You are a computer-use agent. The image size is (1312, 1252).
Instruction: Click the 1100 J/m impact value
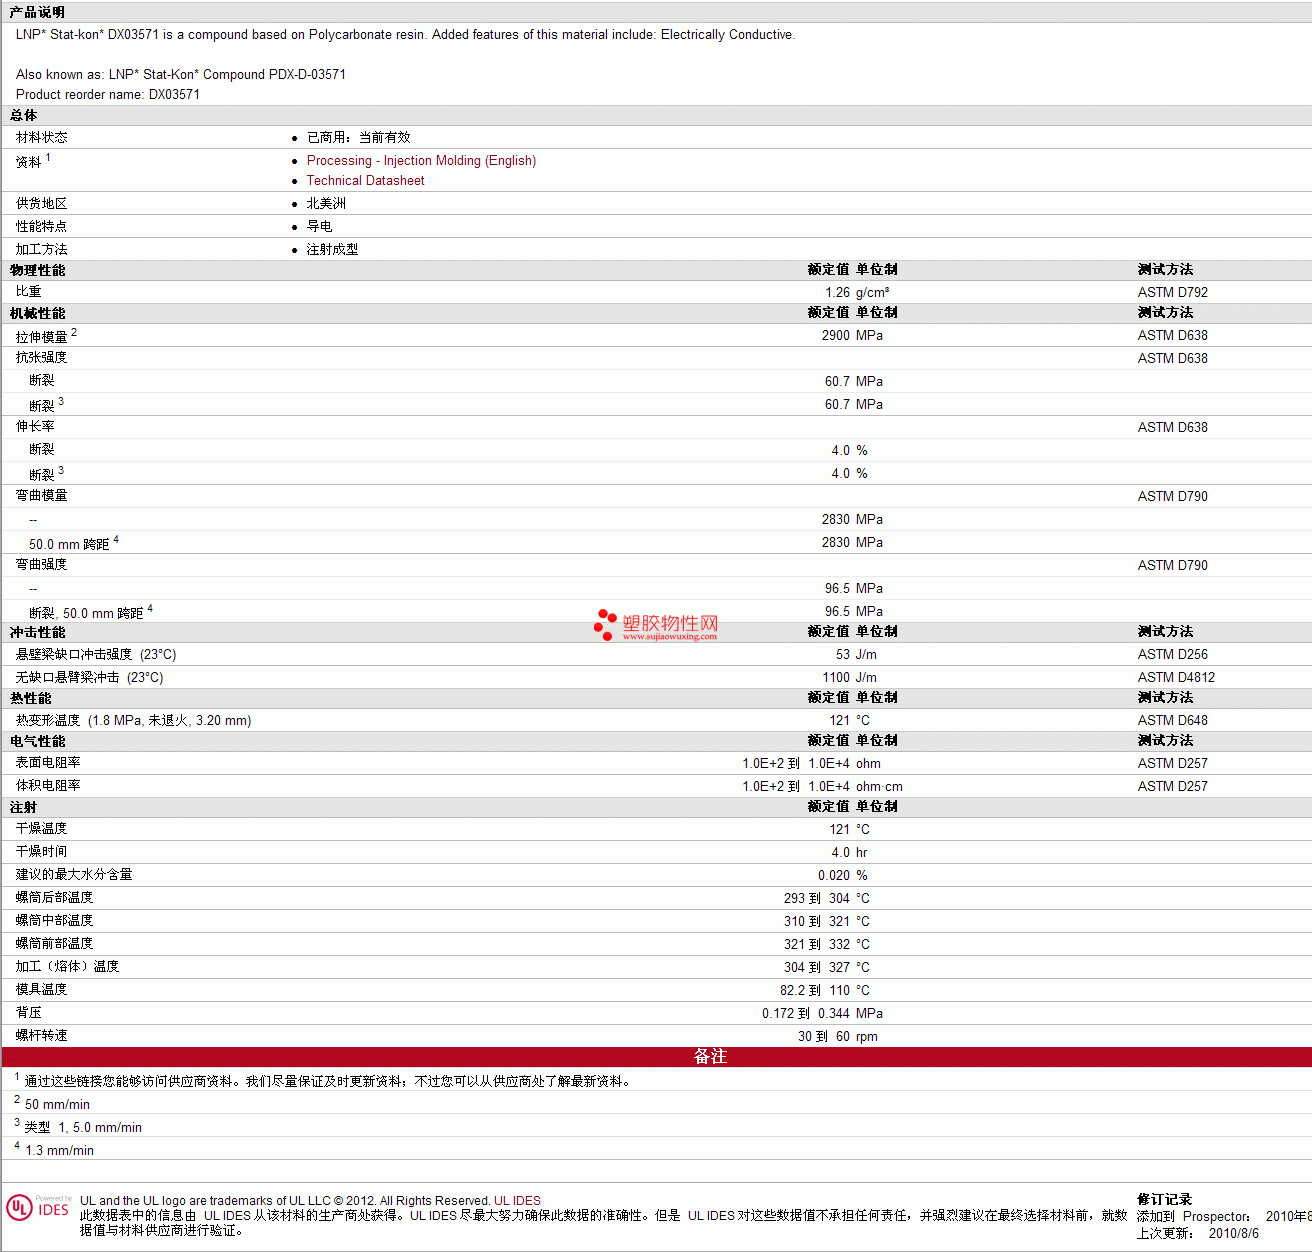pyautogui.click(x=849, y=678)
